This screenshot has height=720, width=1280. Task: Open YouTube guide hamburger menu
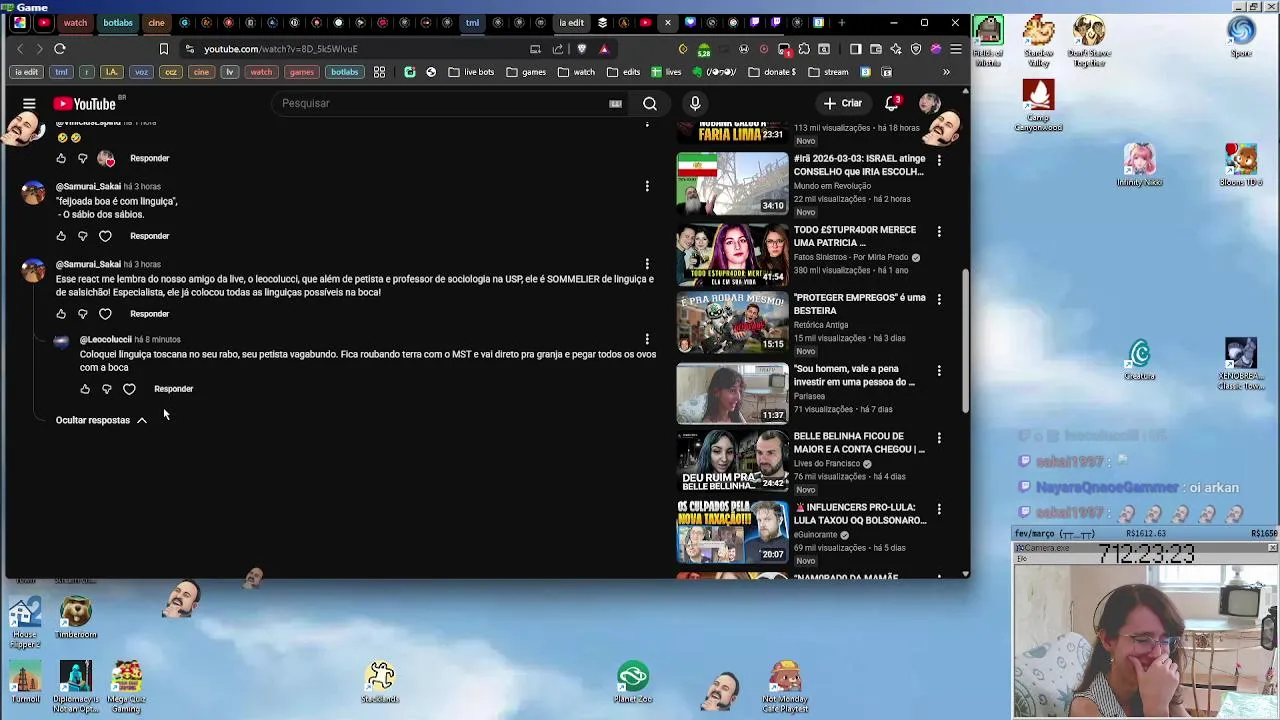[29, 103]
